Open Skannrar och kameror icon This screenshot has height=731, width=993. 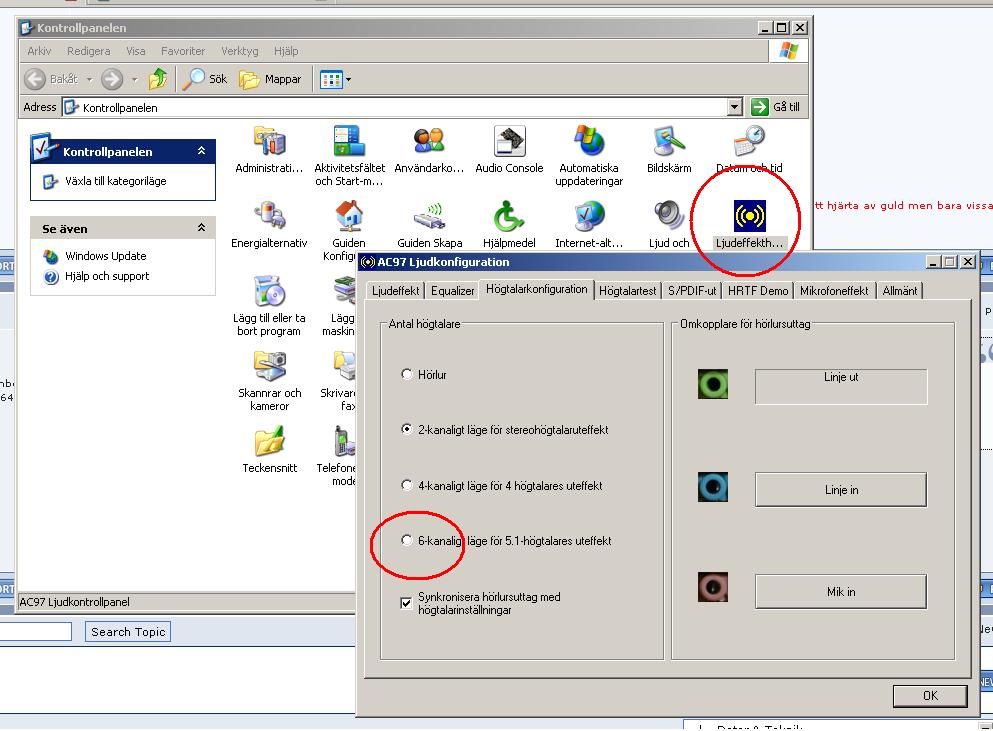click(x=270, y=366)
